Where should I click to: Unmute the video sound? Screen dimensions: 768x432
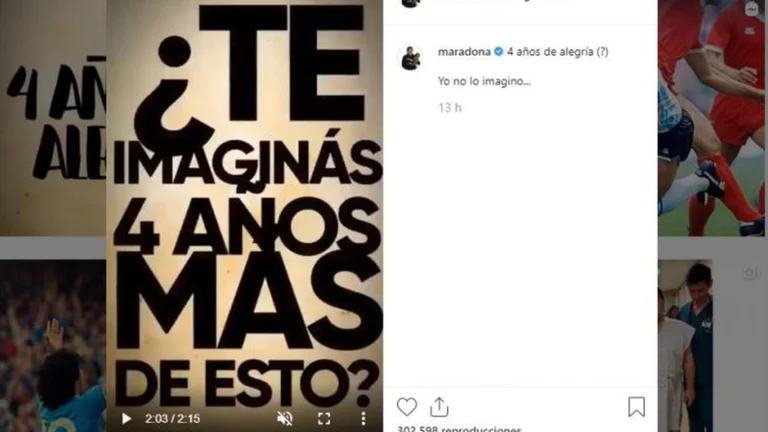tap(285, 418)
